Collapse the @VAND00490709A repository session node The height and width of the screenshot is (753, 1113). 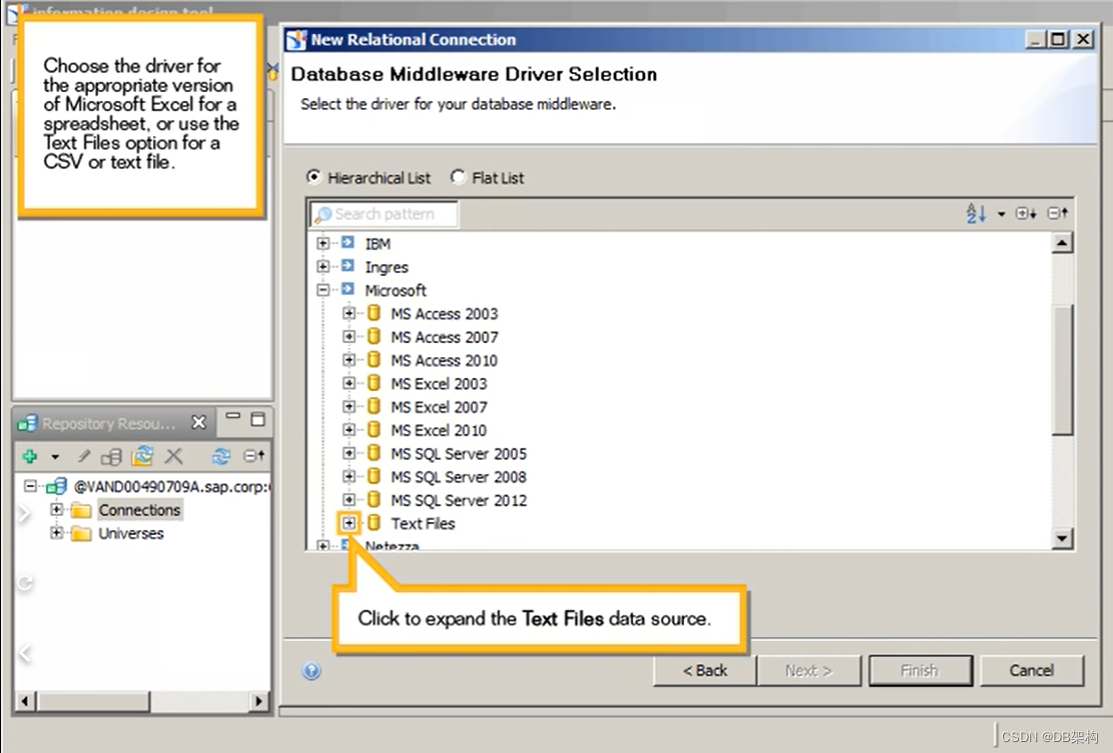tap(31, 486)
